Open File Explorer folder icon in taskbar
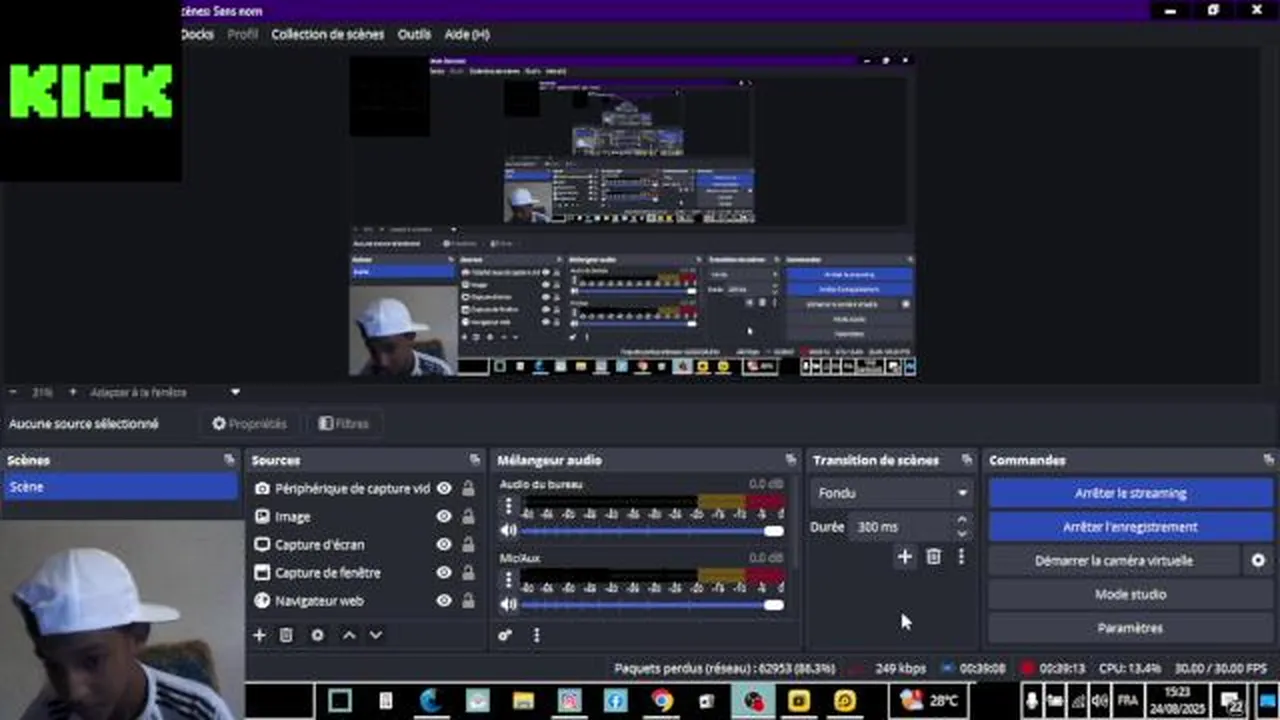The image size is (1280, 720). (x=523, y=701)
